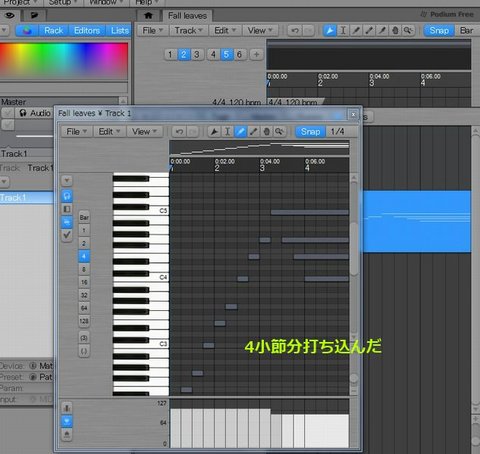Screen dimensions: 480x454
Task: Select page button 1 in arrangement
Action: [x=170, y=54]
